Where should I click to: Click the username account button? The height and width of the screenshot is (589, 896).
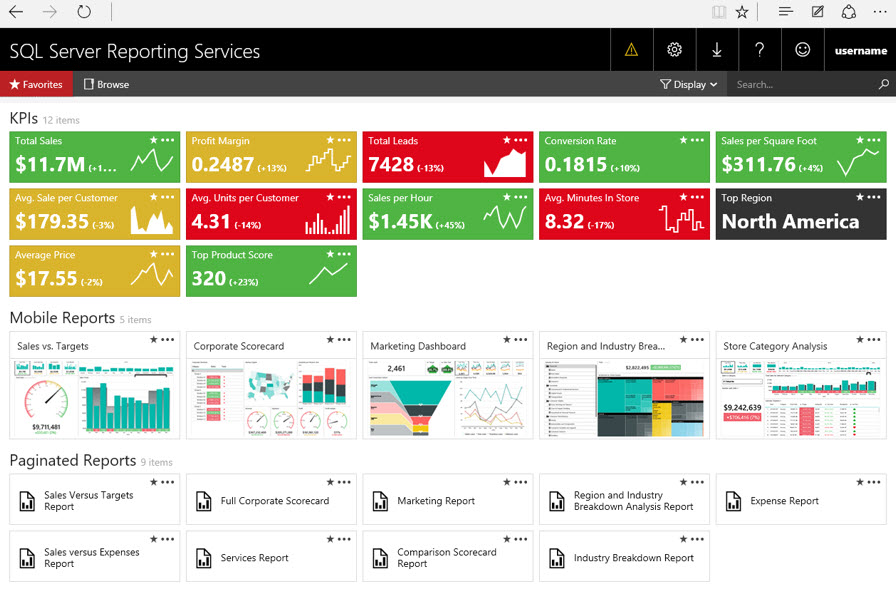coord(861,50)
